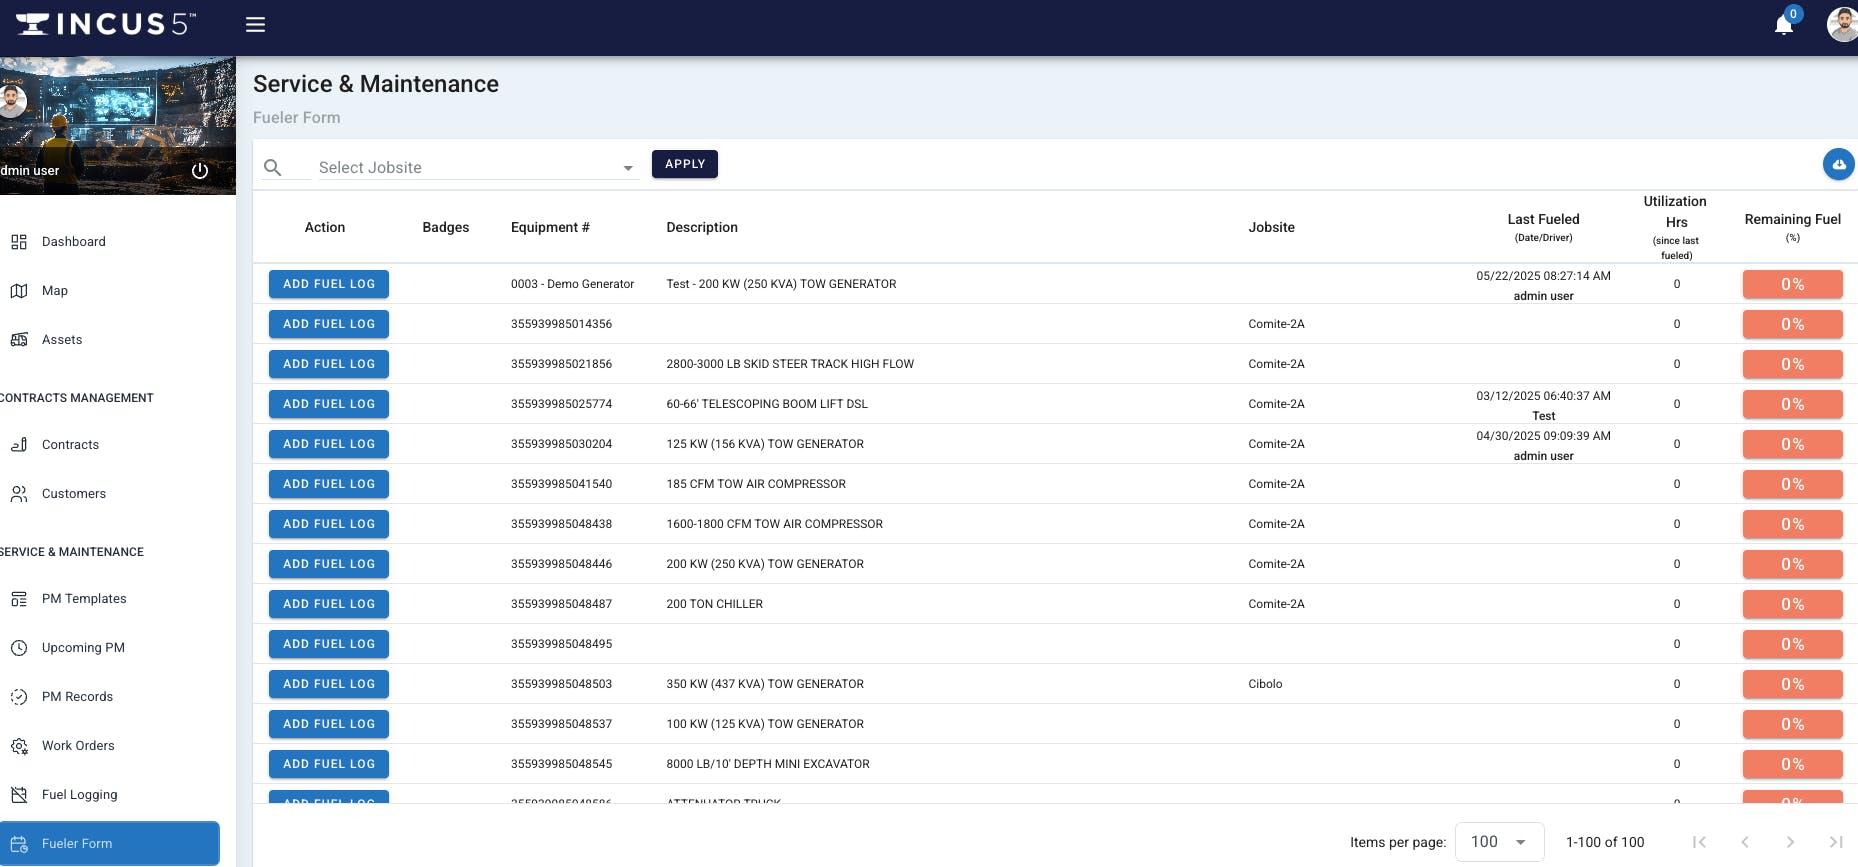Navigate to Fuel Logging page

coord(79,795)
